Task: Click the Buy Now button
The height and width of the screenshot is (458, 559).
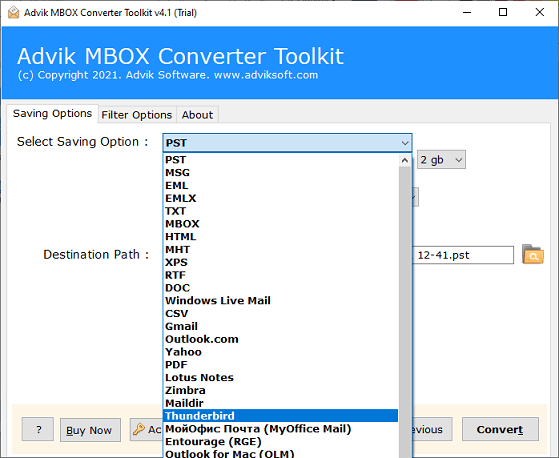Action: [90, 430]
